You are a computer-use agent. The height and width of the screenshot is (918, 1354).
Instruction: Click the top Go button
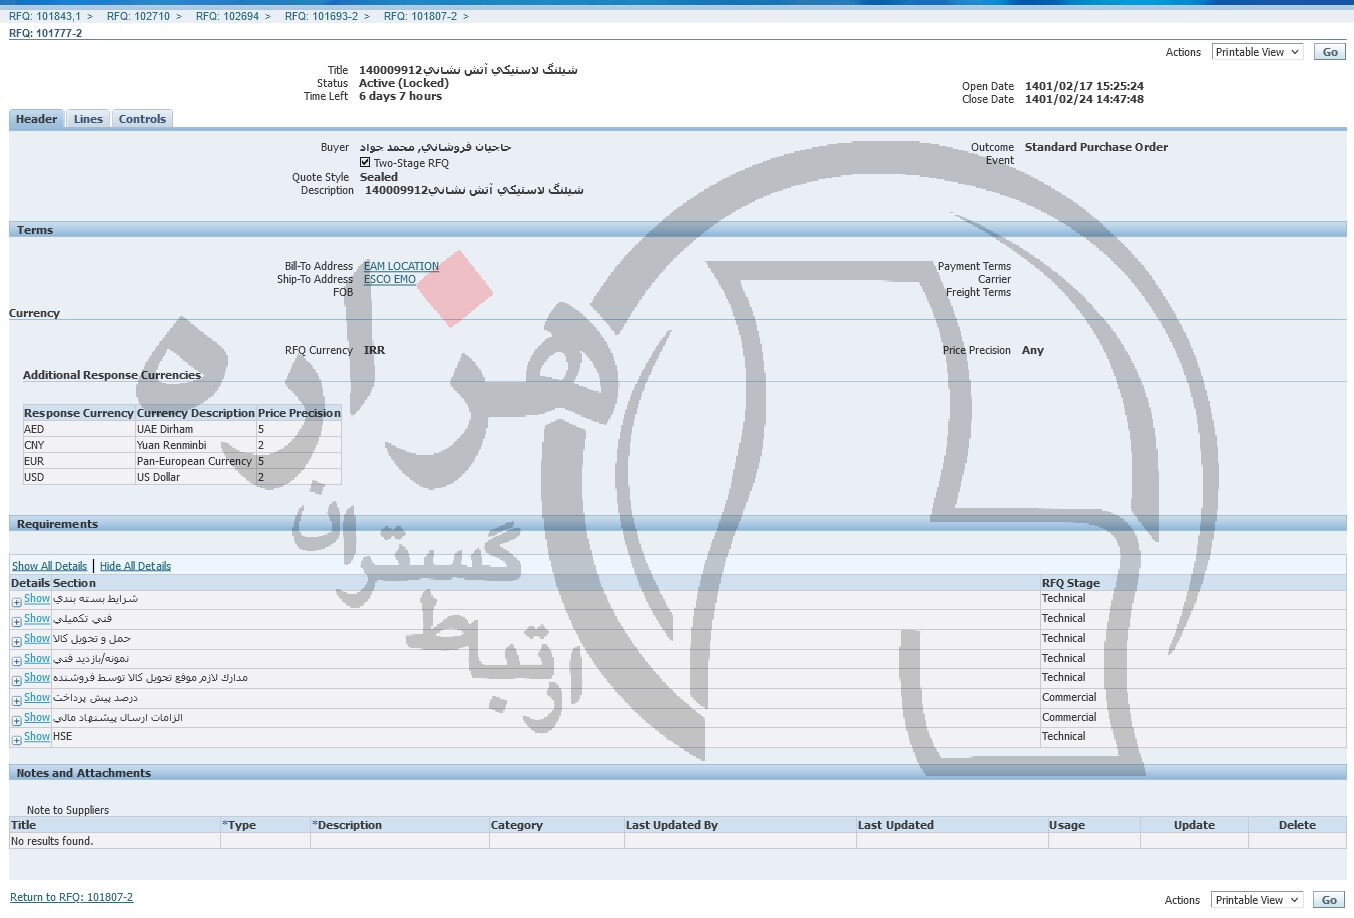coord(1329,52)
